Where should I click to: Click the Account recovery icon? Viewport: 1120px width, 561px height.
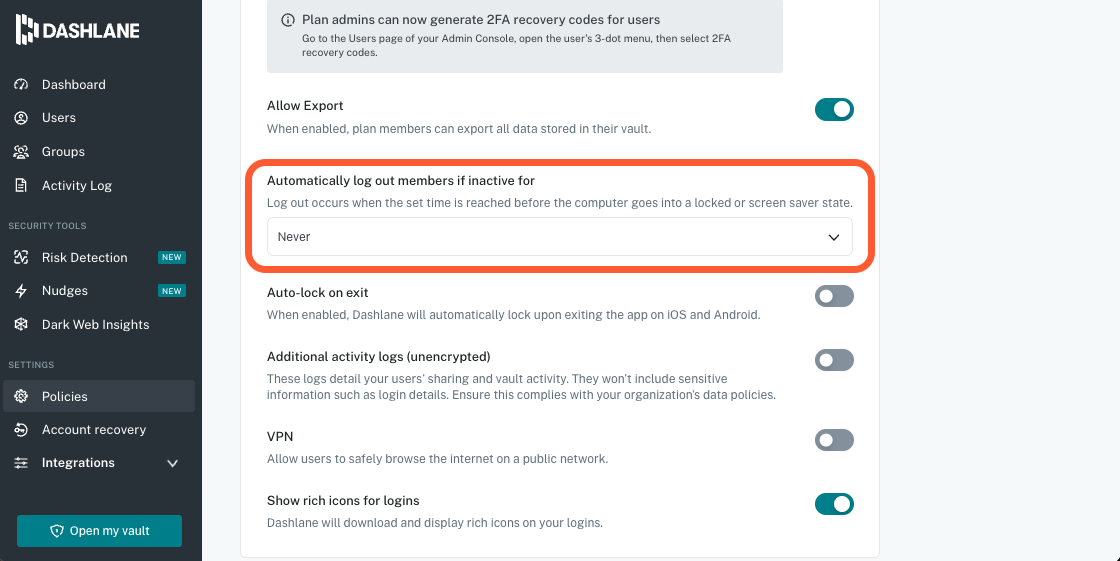21,430
